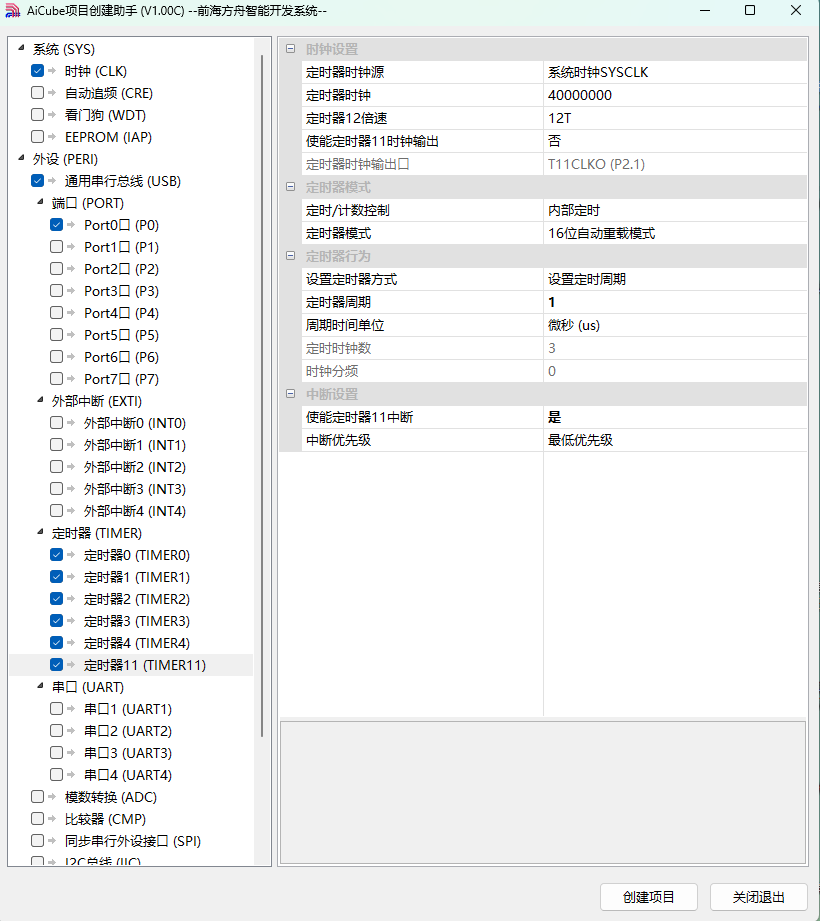Select the 定时器1 (TIMER1) tree item
The height and width of the screenshot is (921, 820).
point(137,577)
